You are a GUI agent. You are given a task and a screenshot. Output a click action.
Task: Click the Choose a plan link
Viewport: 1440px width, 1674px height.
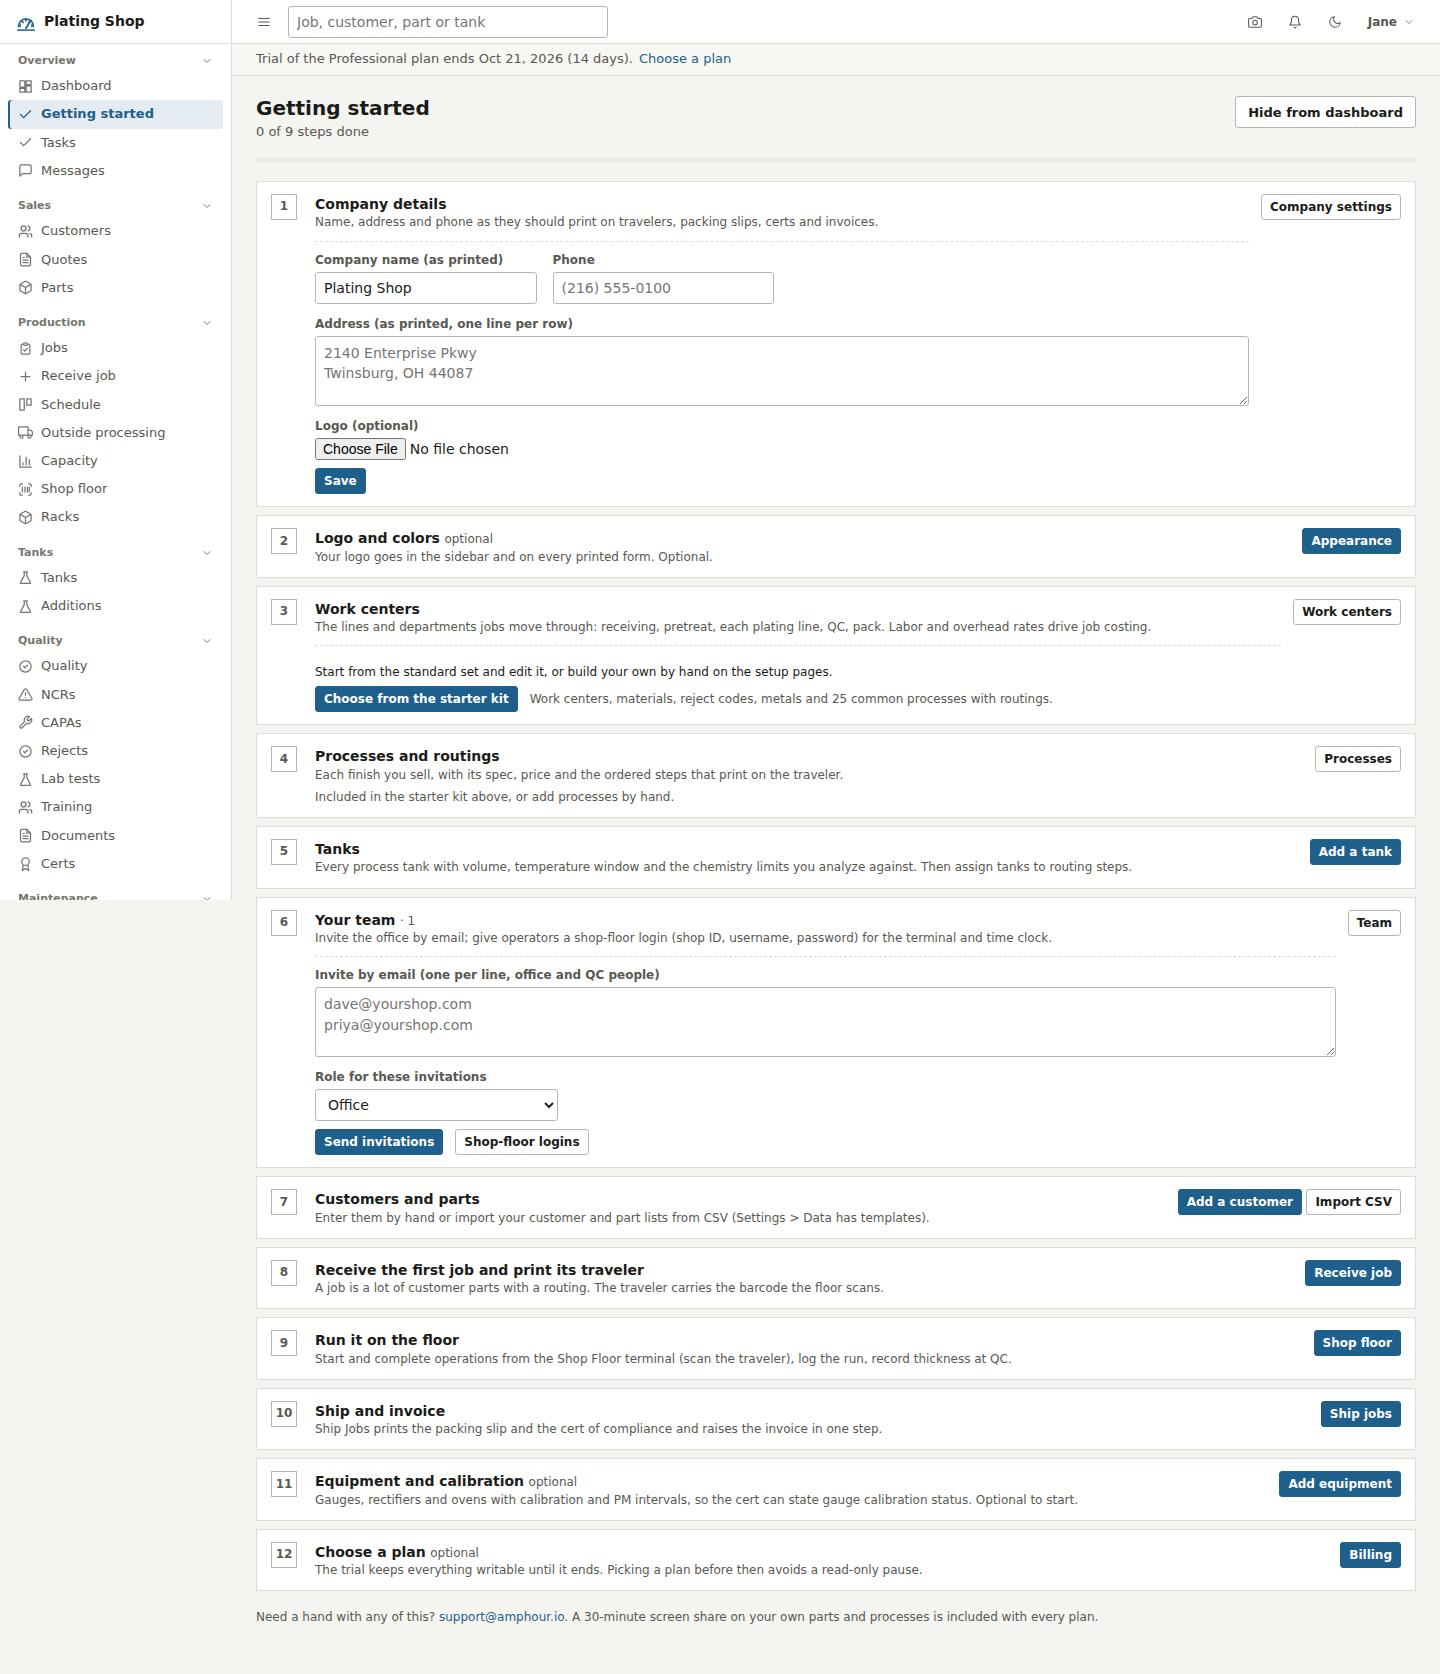coord(685,59)
